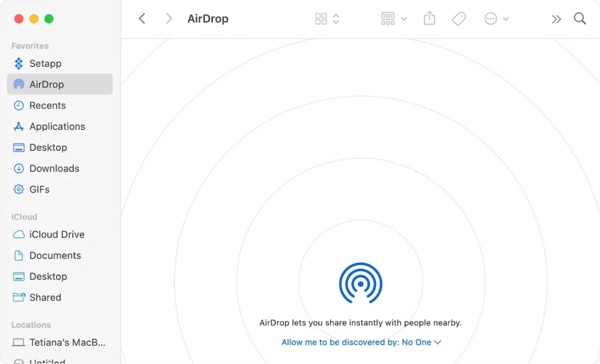600x364 pixels.
Task: Zoom the window with green button
Action: 49,19
